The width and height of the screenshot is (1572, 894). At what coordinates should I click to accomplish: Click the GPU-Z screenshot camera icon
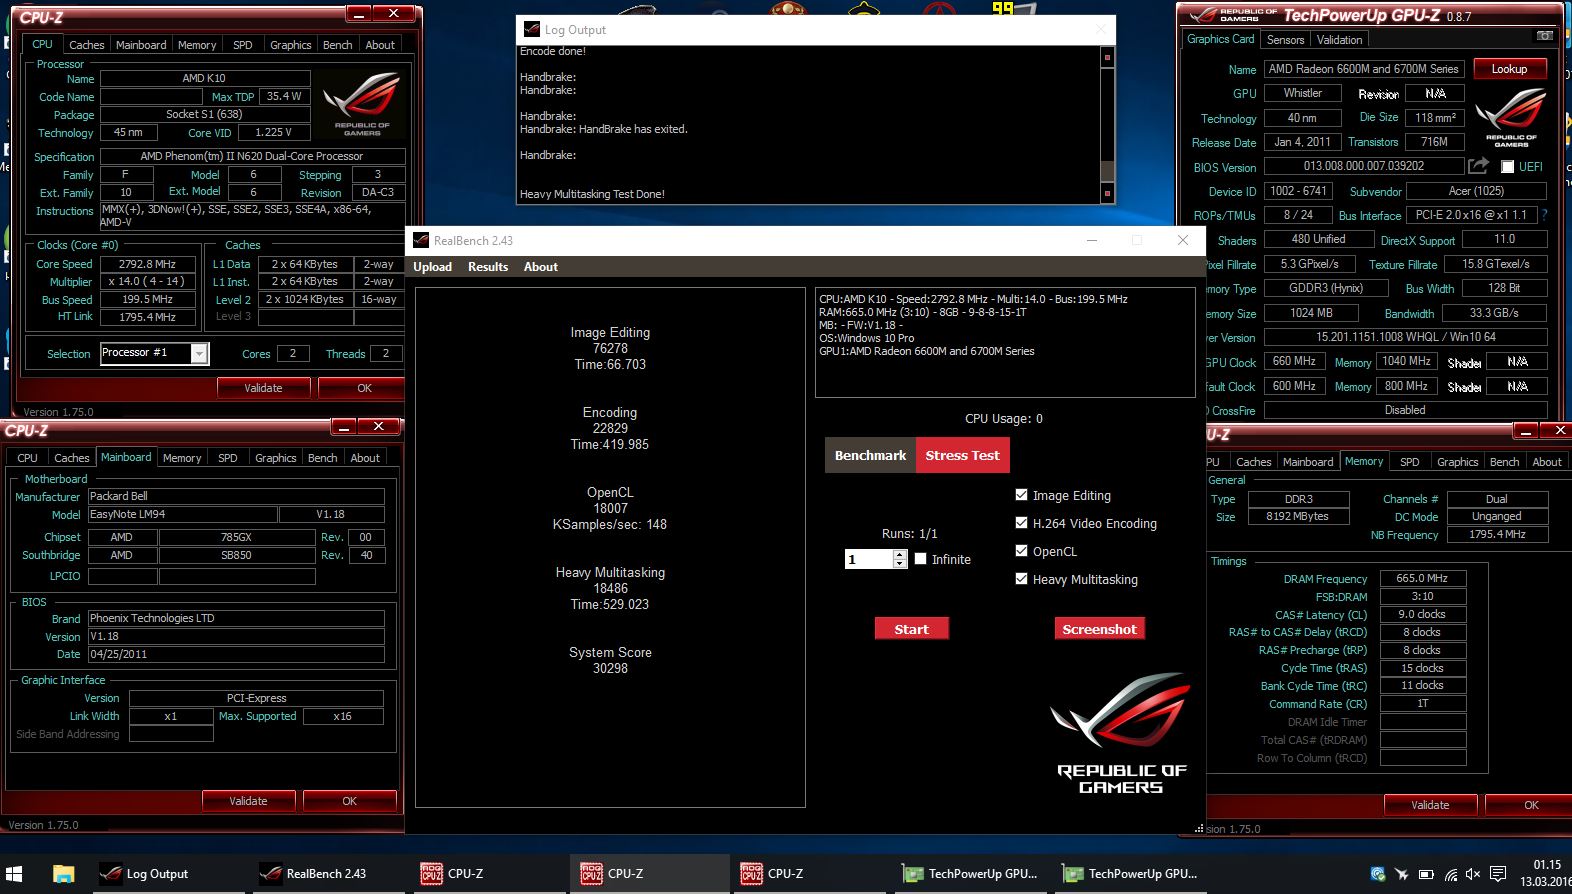pyautogui.click(x=1545, y=36)
